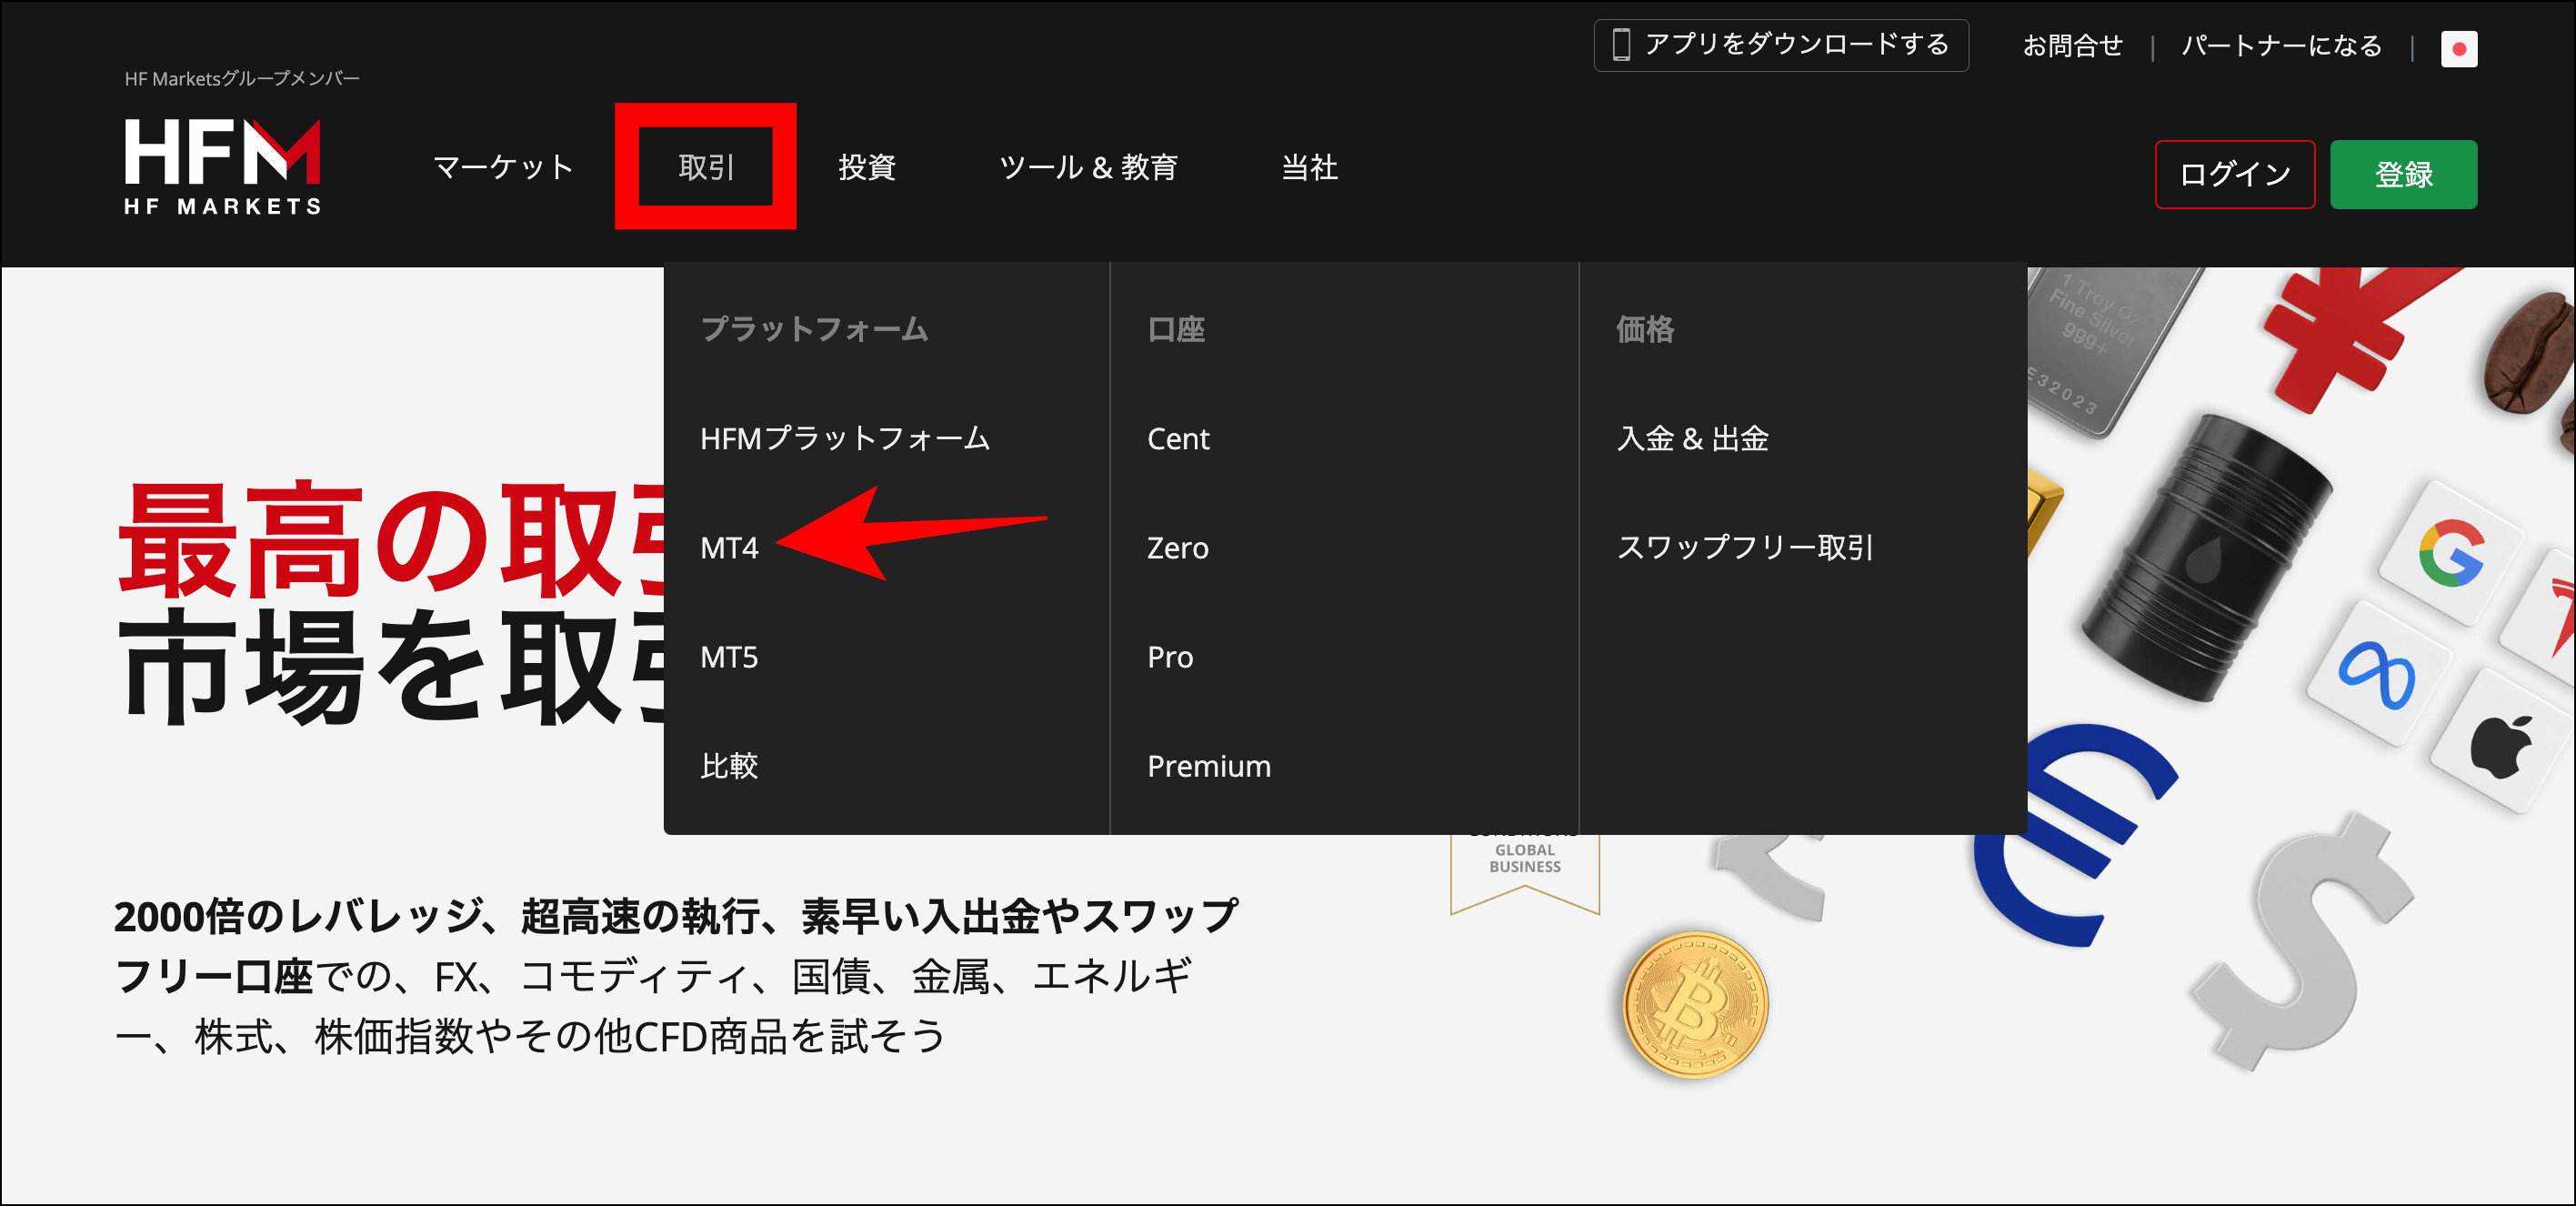Open the 取引 navigation menu
Viewport: 2576px width, 1206px height.
click(x=706, y=167)
